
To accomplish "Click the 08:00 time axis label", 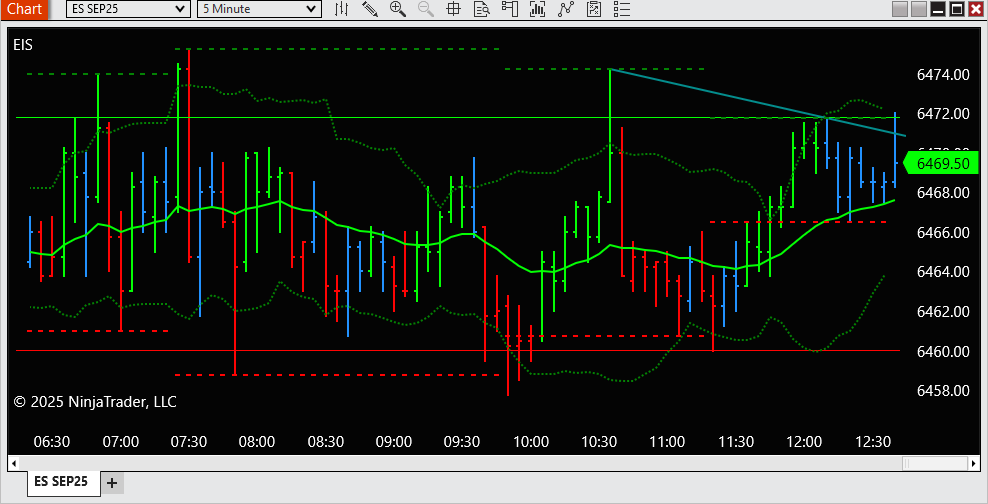I will point(257,442).
